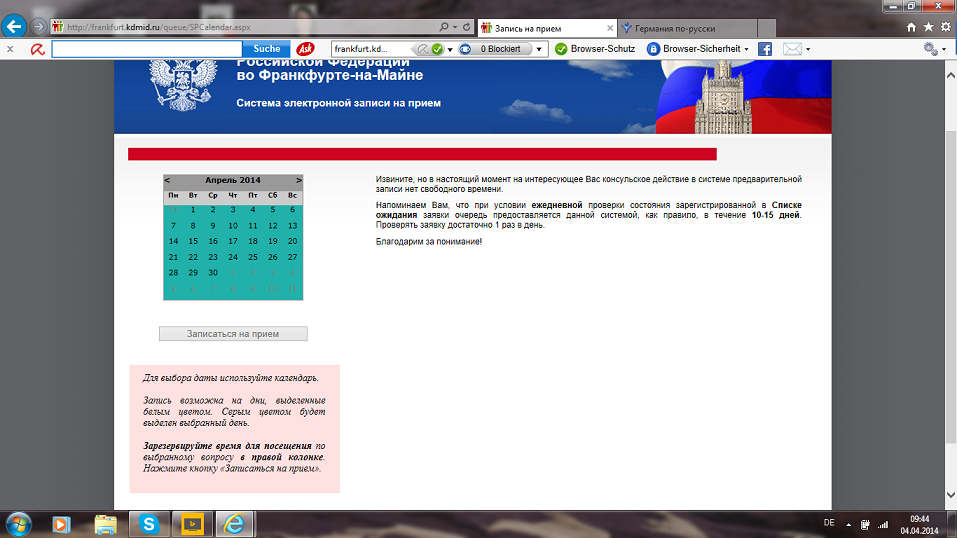
Task: Click the browser back arrow button
Action: [x=15, y=28]
